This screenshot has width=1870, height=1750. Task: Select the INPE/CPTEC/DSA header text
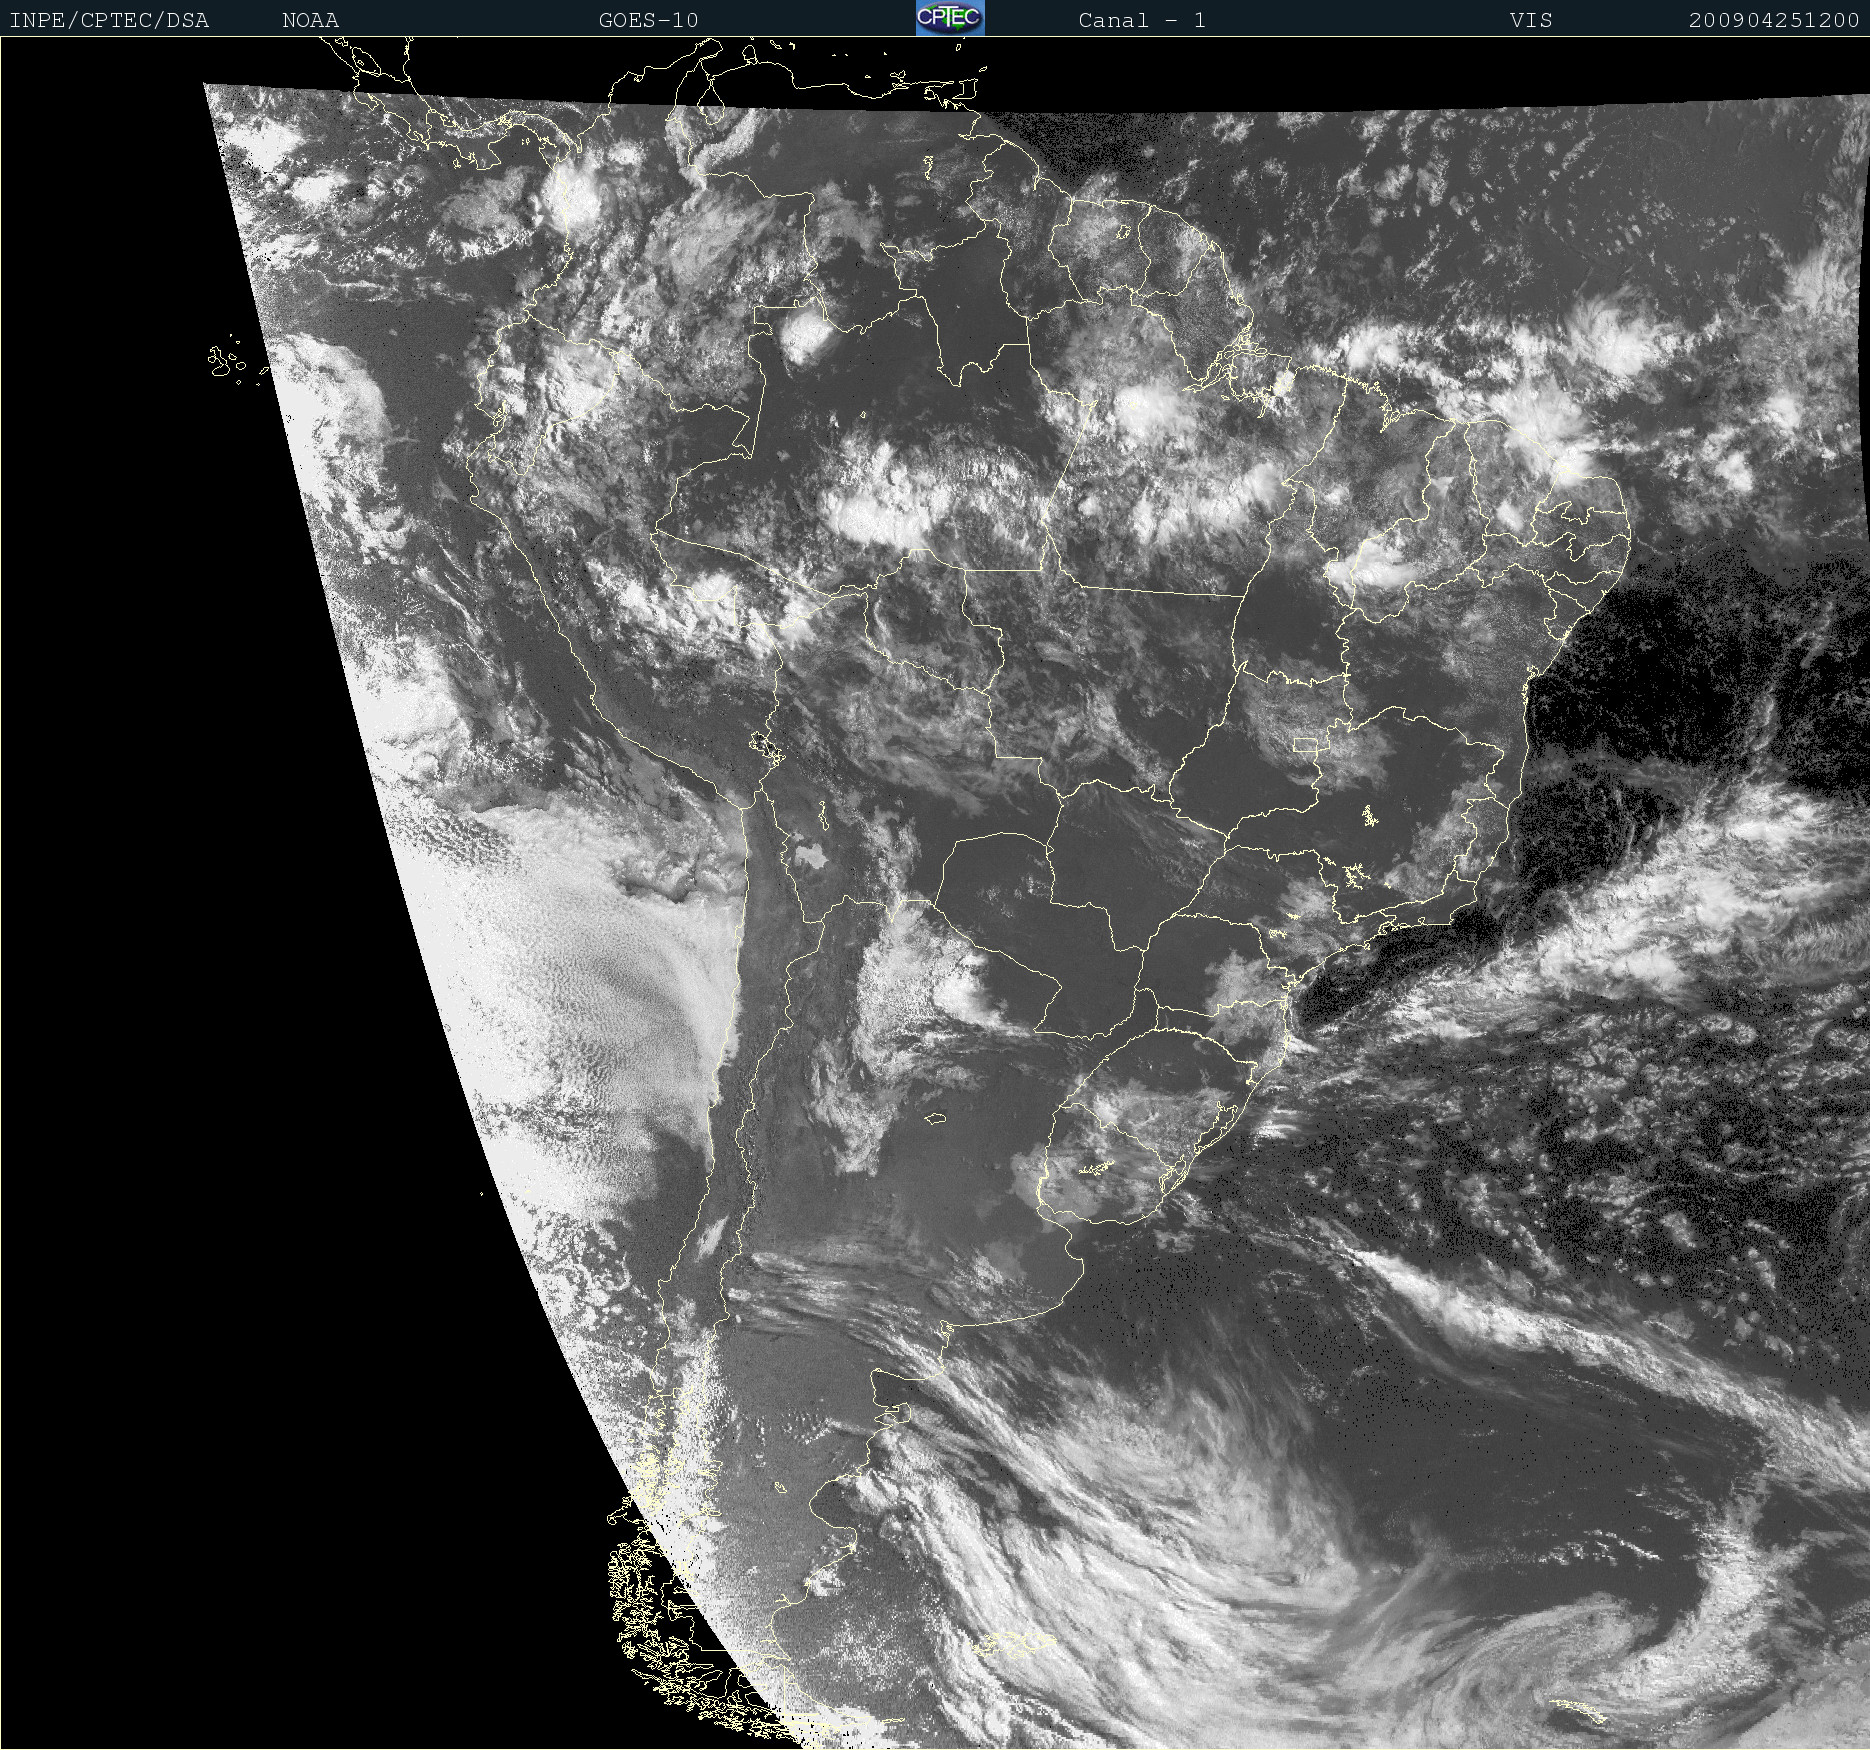pyautogui.click(x=109, y=20)
